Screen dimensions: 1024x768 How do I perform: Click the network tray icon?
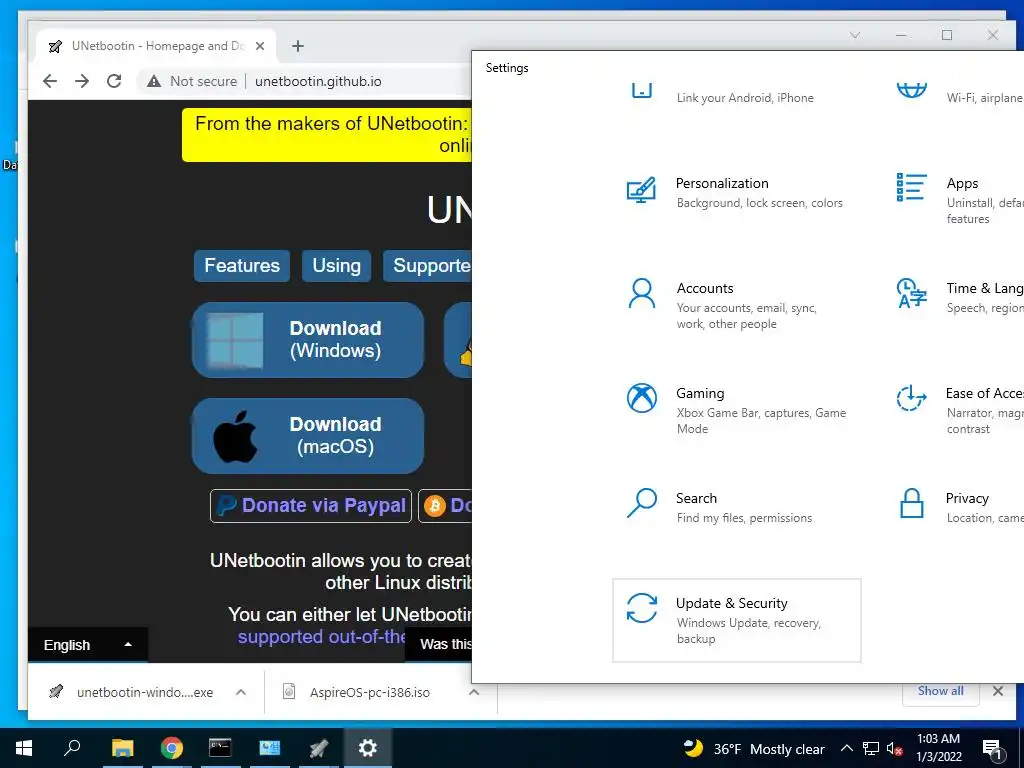point(871,749)
